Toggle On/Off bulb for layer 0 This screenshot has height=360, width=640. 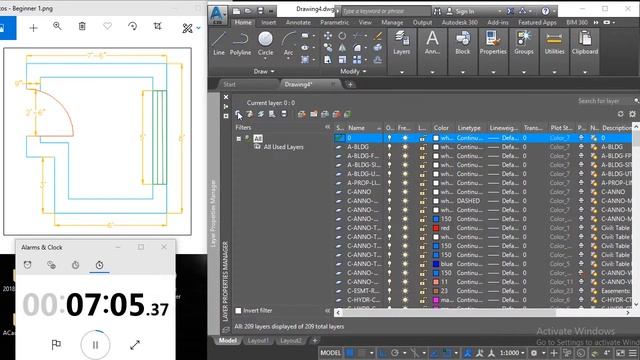coord(389,138)
